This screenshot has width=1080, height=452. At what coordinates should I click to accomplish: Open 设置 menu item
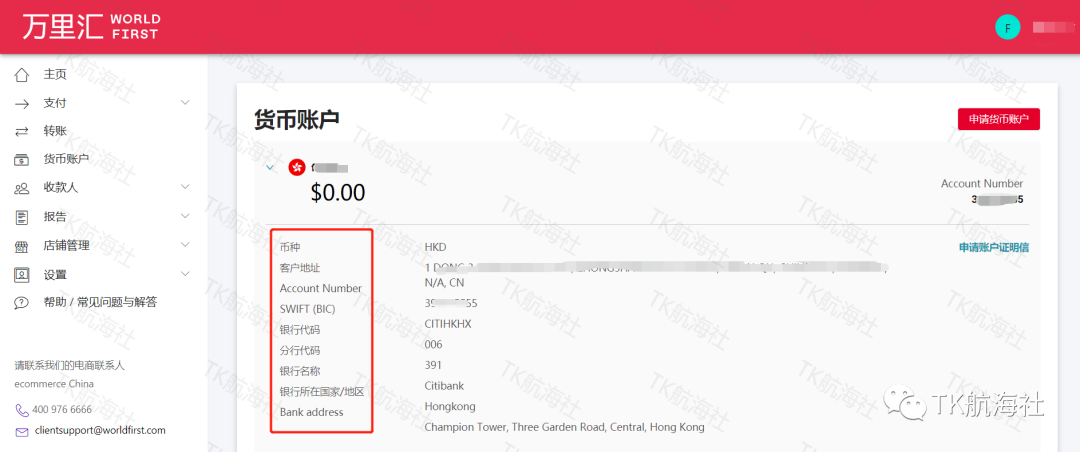pos(55,274)
